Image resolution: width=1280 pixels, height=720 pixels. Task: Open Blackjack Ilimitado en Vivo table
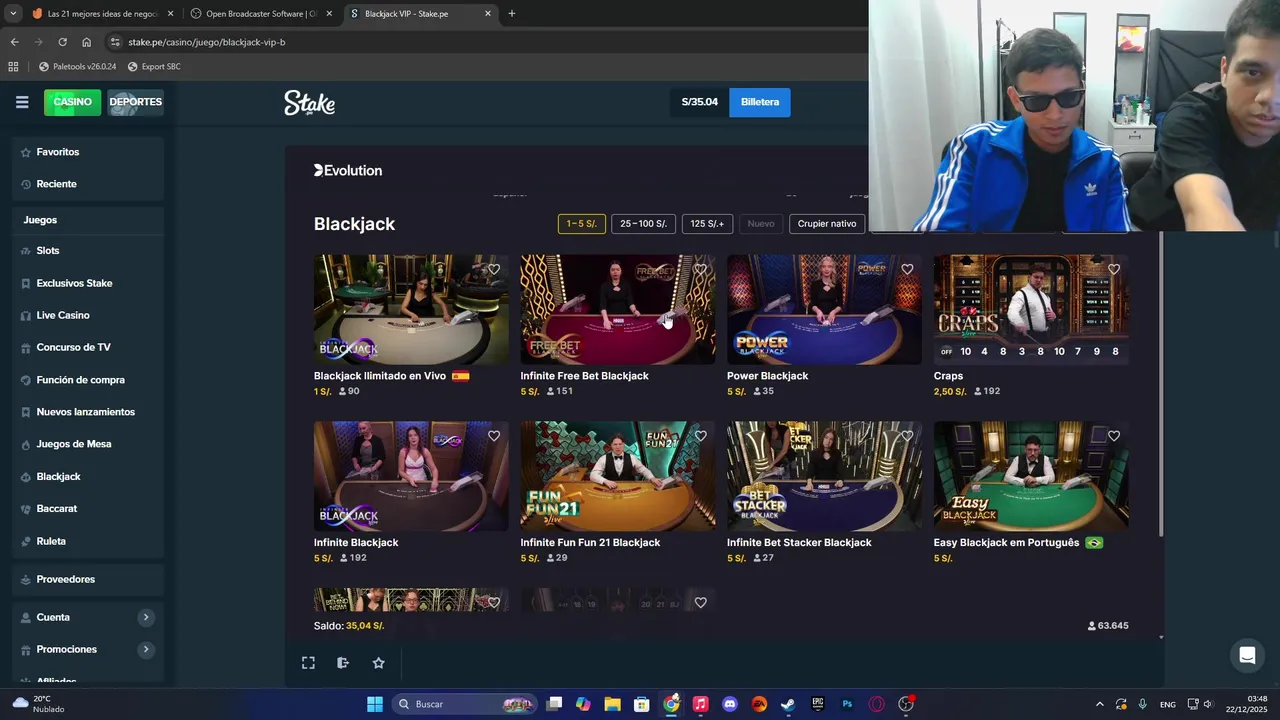click(x=411, y=309)
